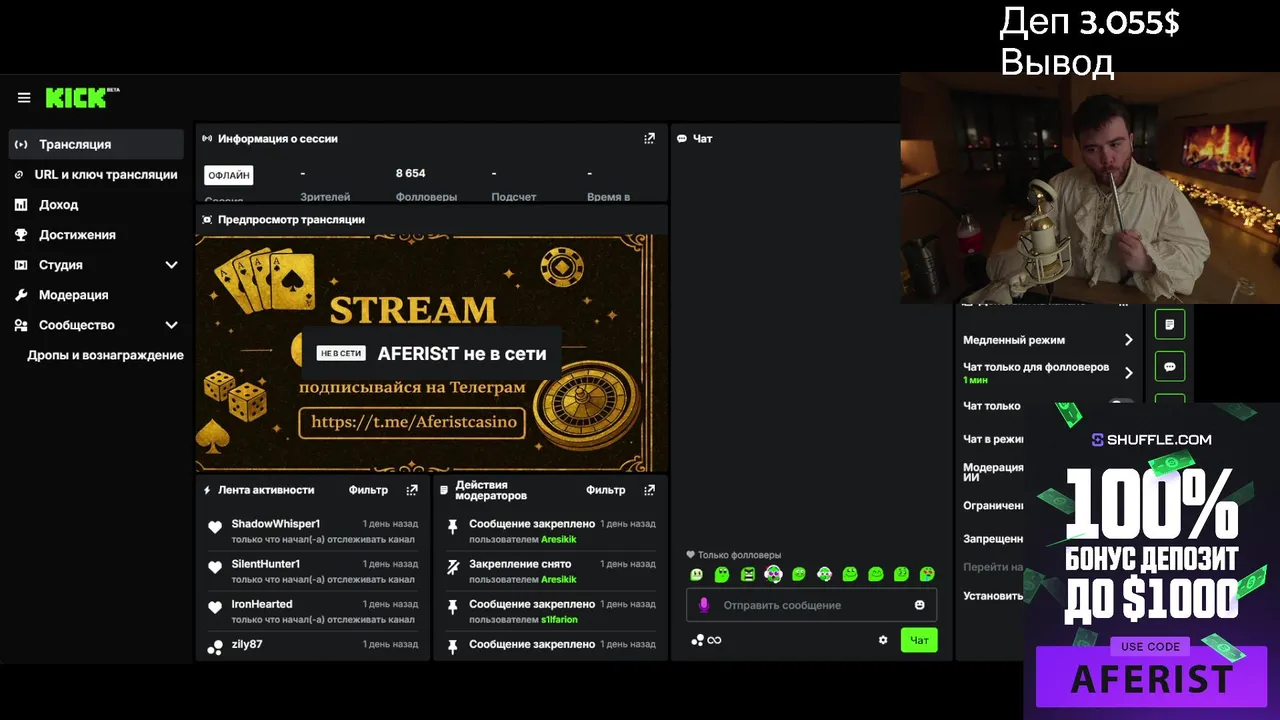Click the green Чат send button
The image size is (1280, 720).
tap(919, 640)
